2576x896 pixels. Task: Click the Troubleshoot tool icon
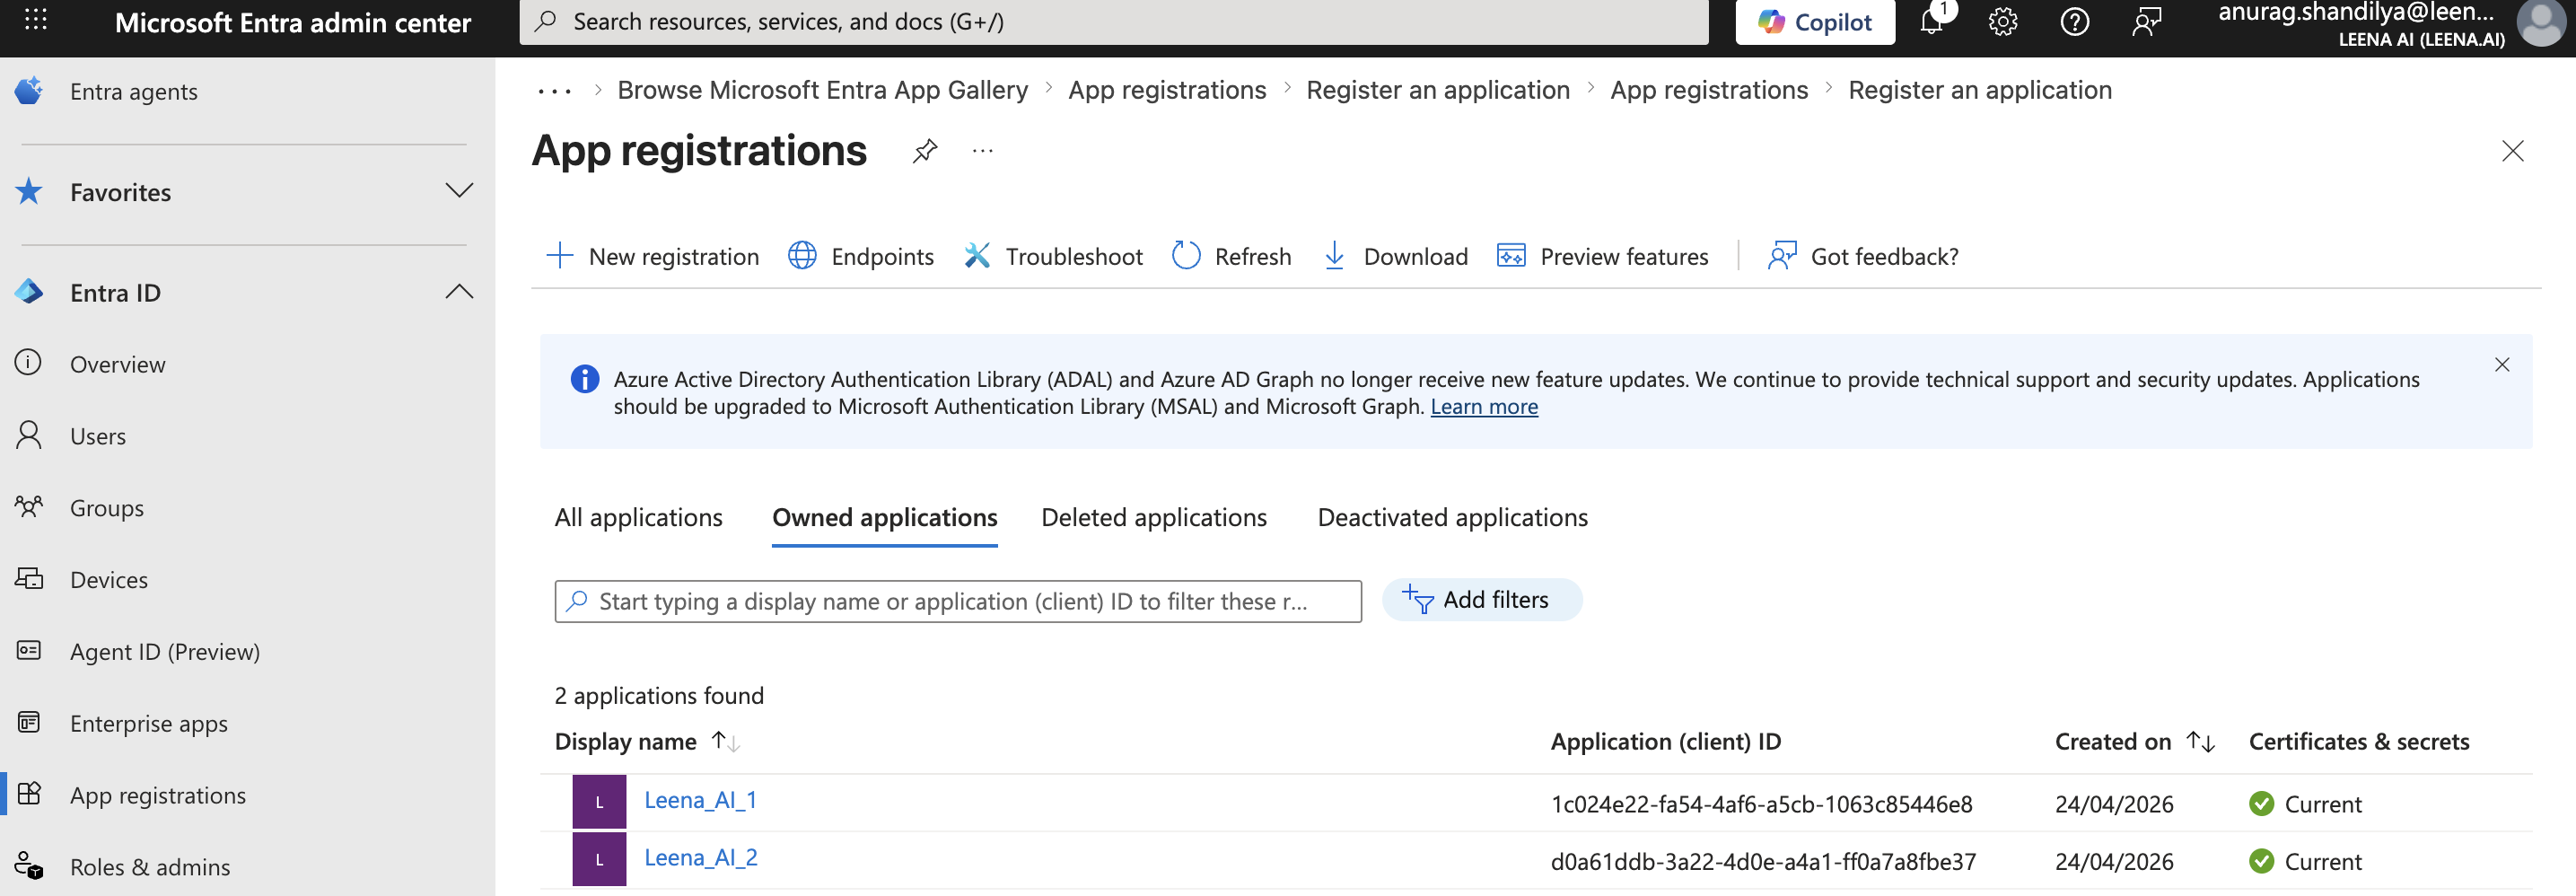977,256
